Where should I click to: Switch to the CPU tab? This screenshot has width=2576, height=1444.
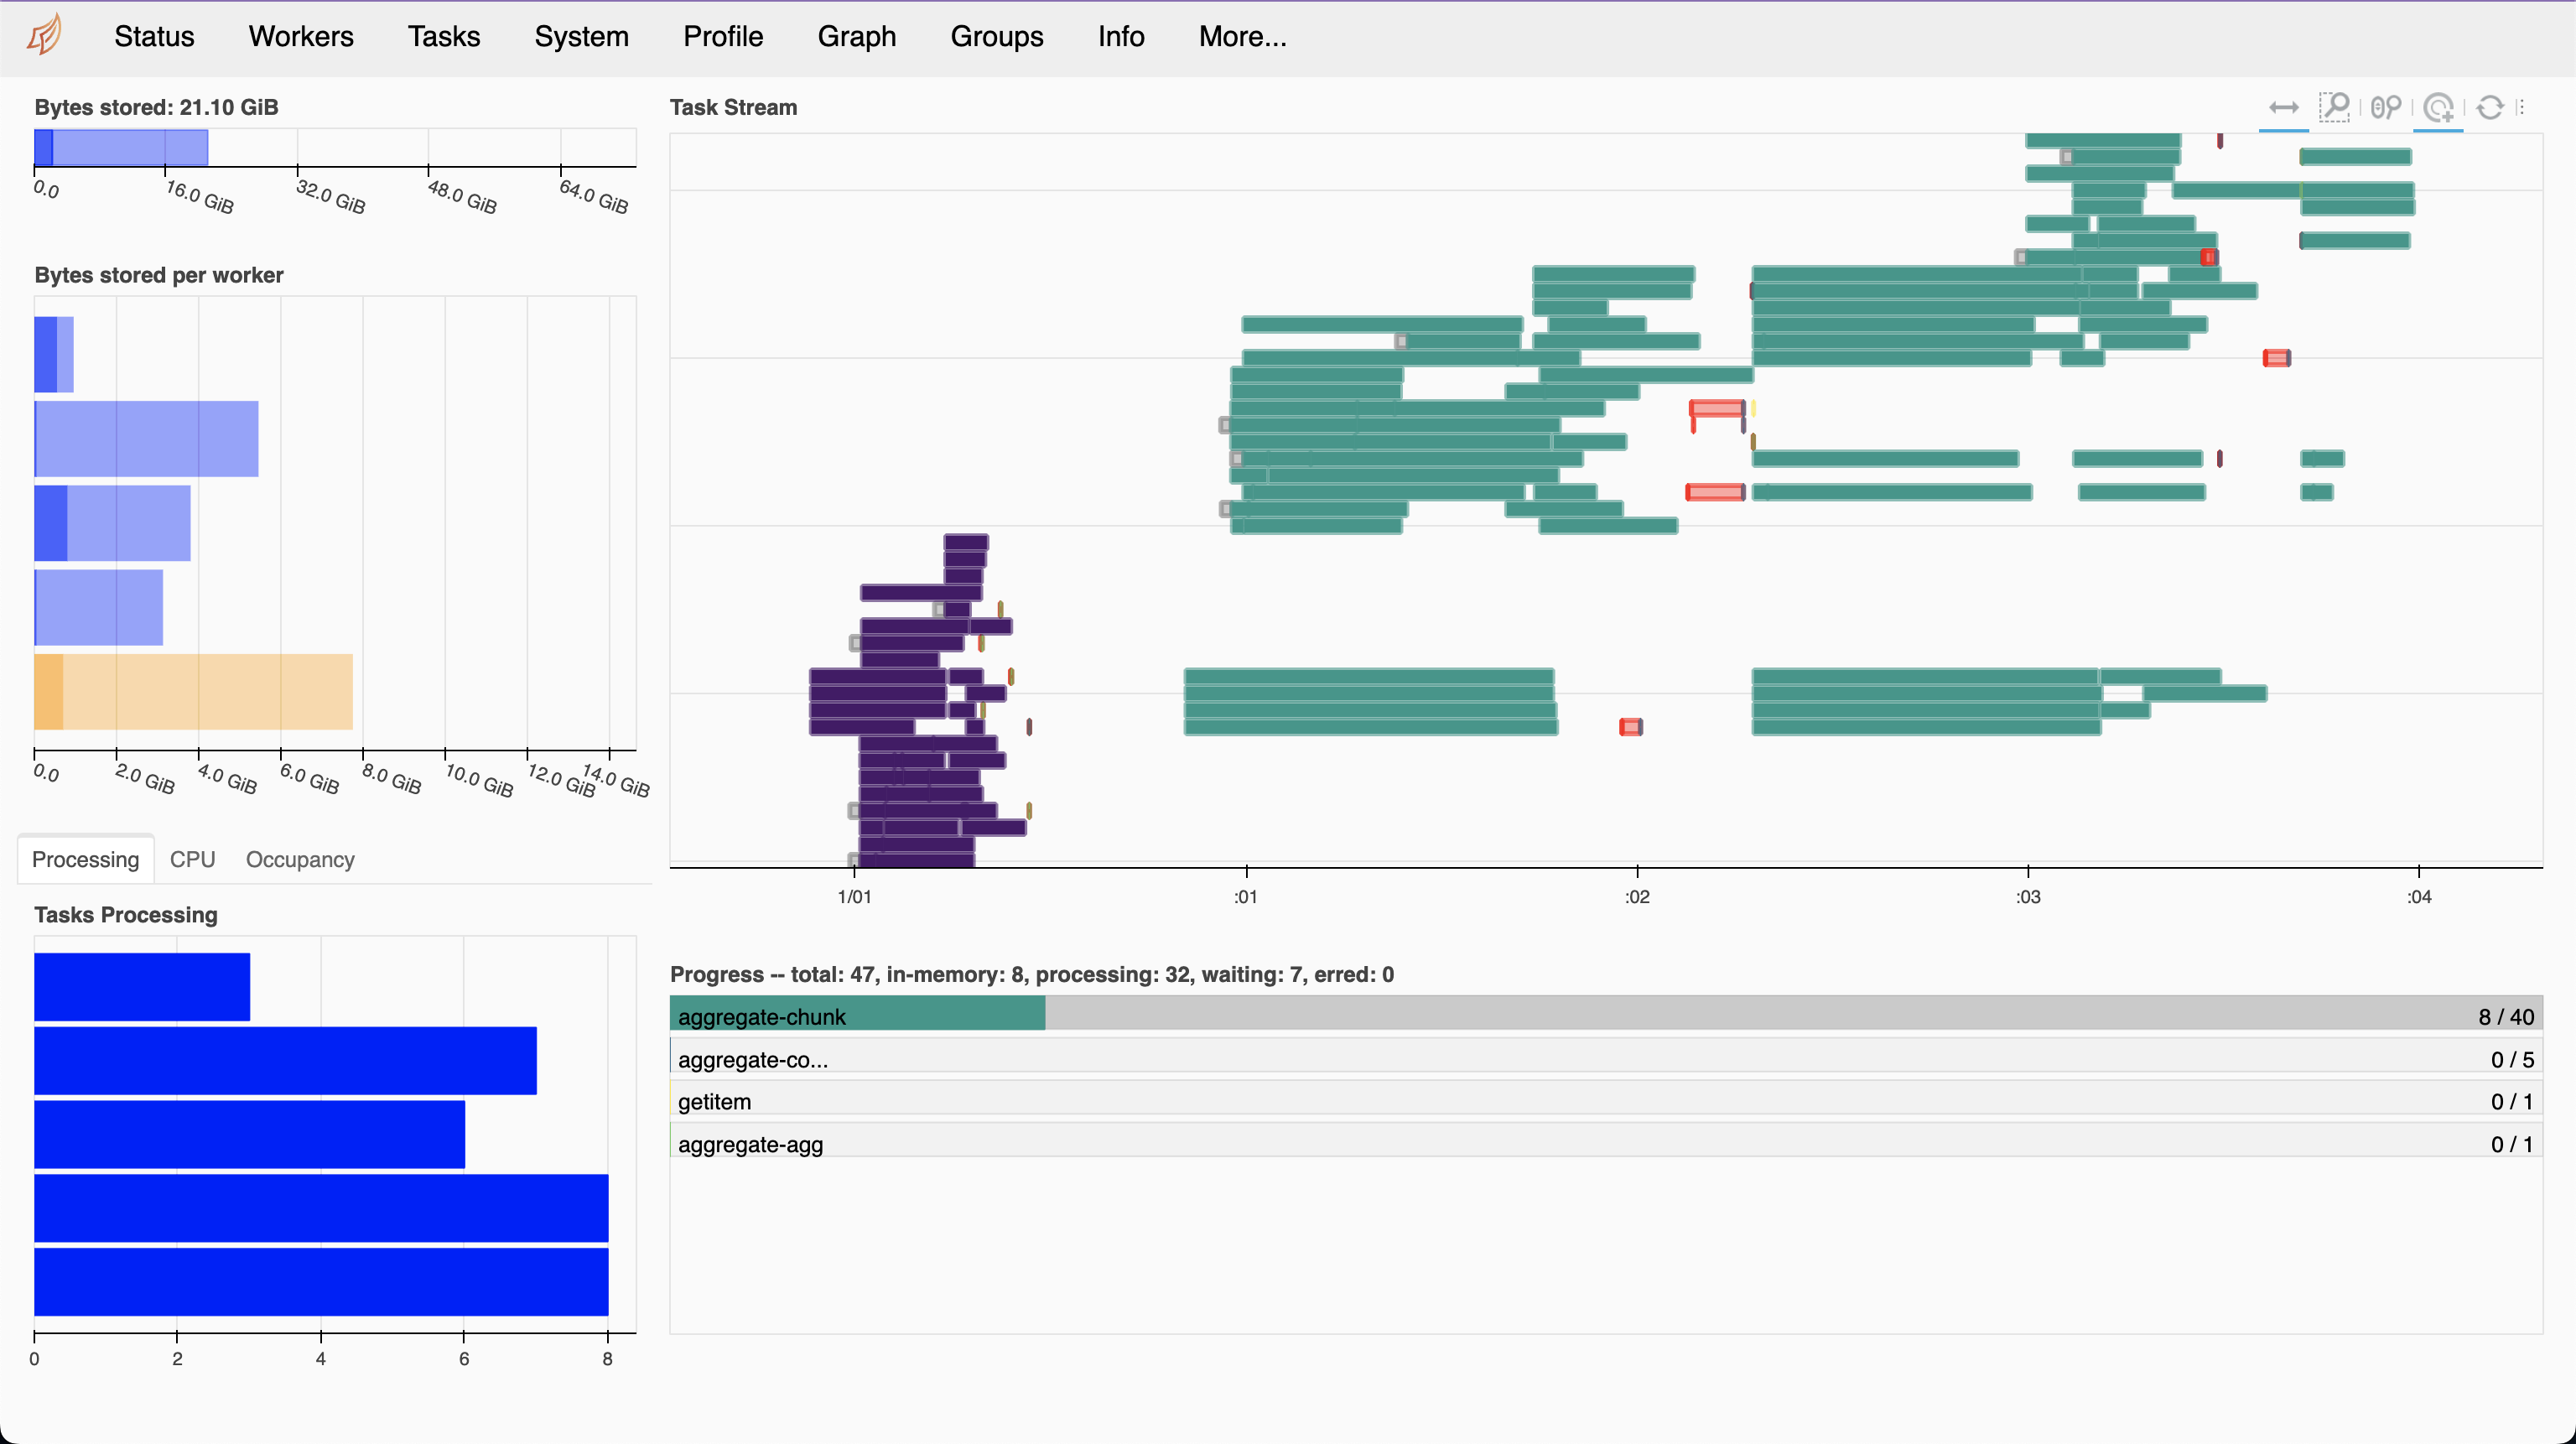[x=192, y=859]
